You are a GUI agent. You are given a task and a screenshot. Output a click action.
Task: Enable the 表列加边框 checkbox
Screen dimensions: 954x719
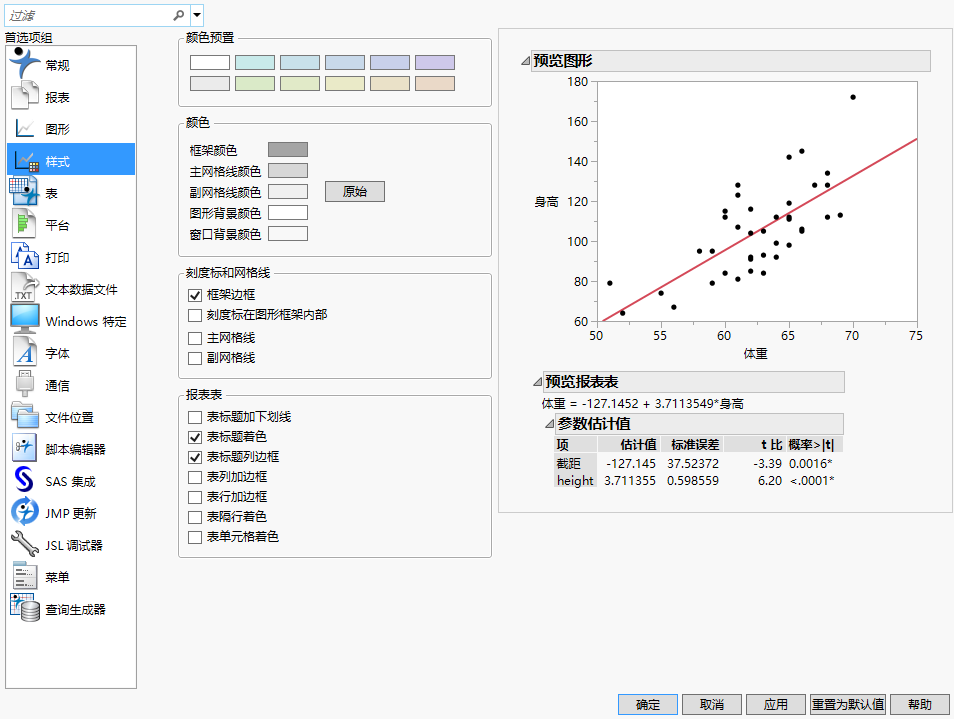coord(195,478)
